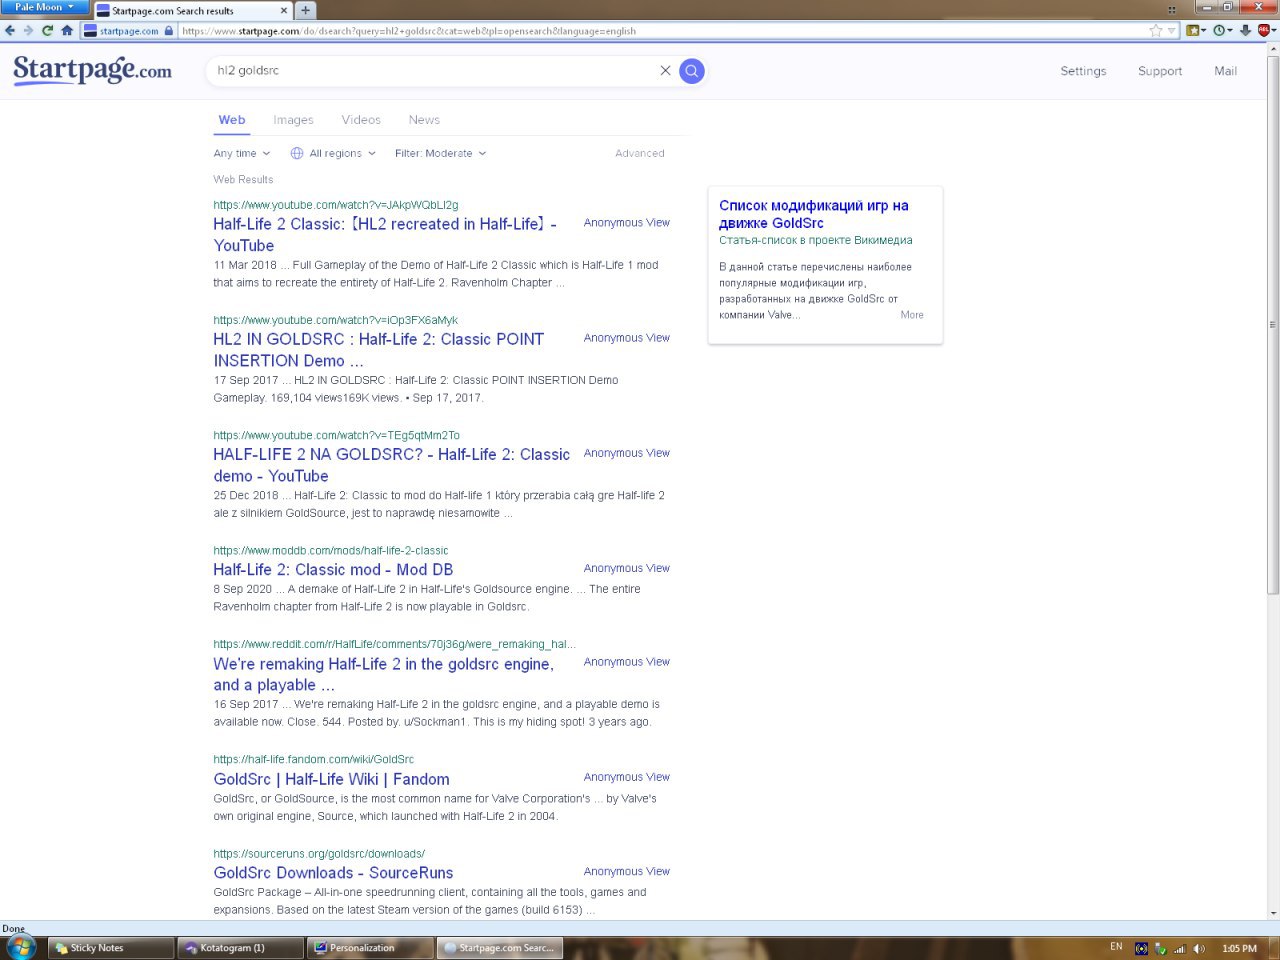
Task: Open Anonymous View for Mod DB result
Action: click(x=627, y=568)
